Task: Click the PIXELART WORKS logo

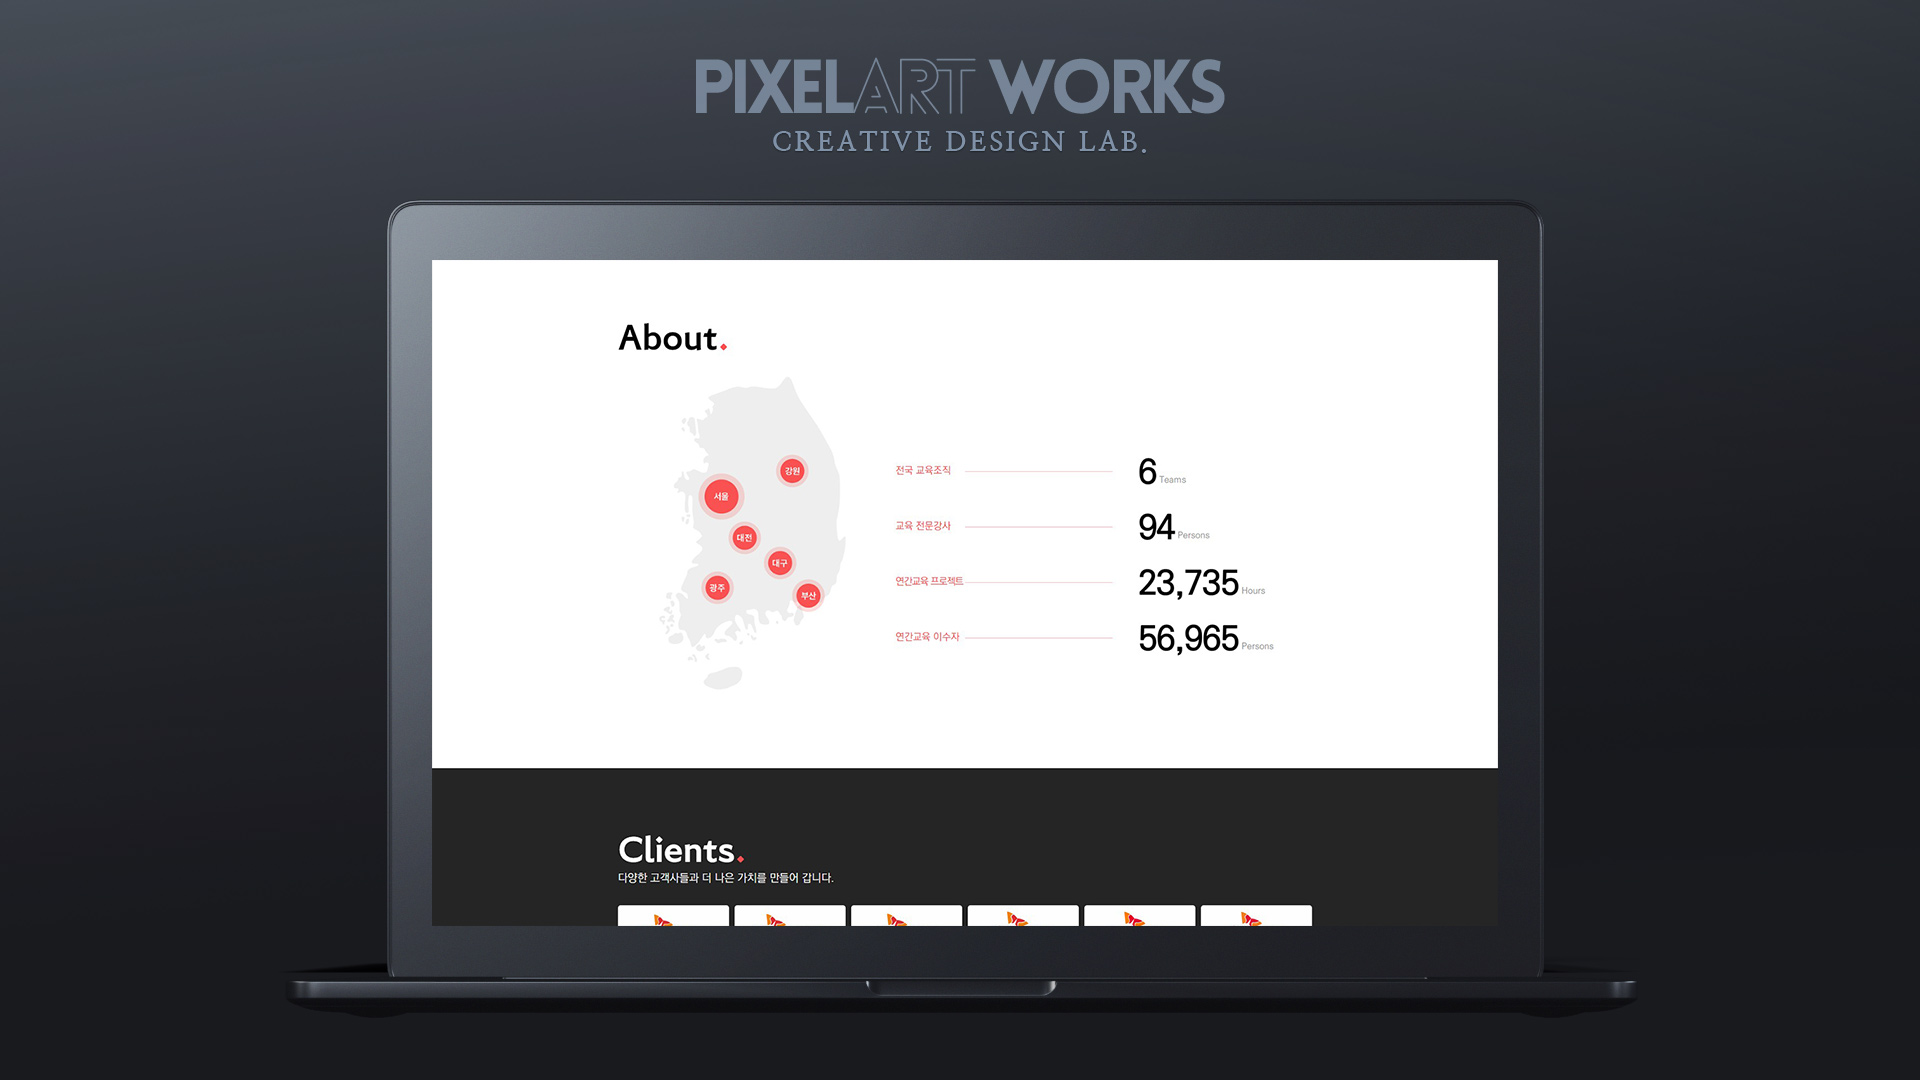Action: tap(959, 86)
